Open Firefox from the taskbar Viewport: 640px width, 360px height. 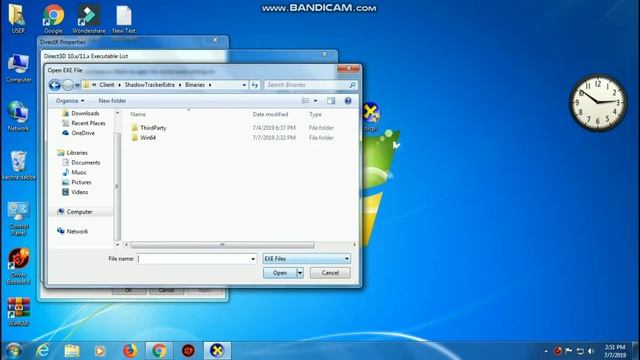[130, 351]
